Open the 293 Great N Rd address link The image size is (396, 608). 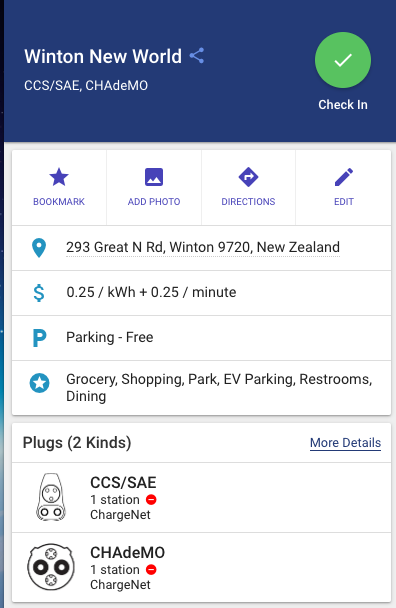203,247
